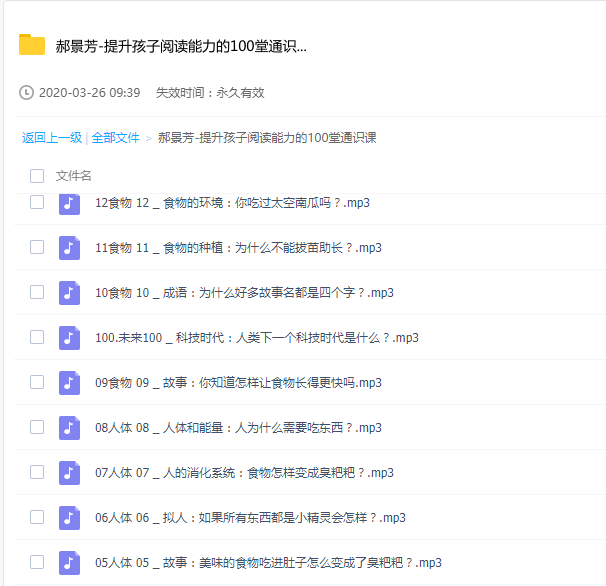Open file 你知道怎样让食物长得更快吗.mp3

(238, 383)
